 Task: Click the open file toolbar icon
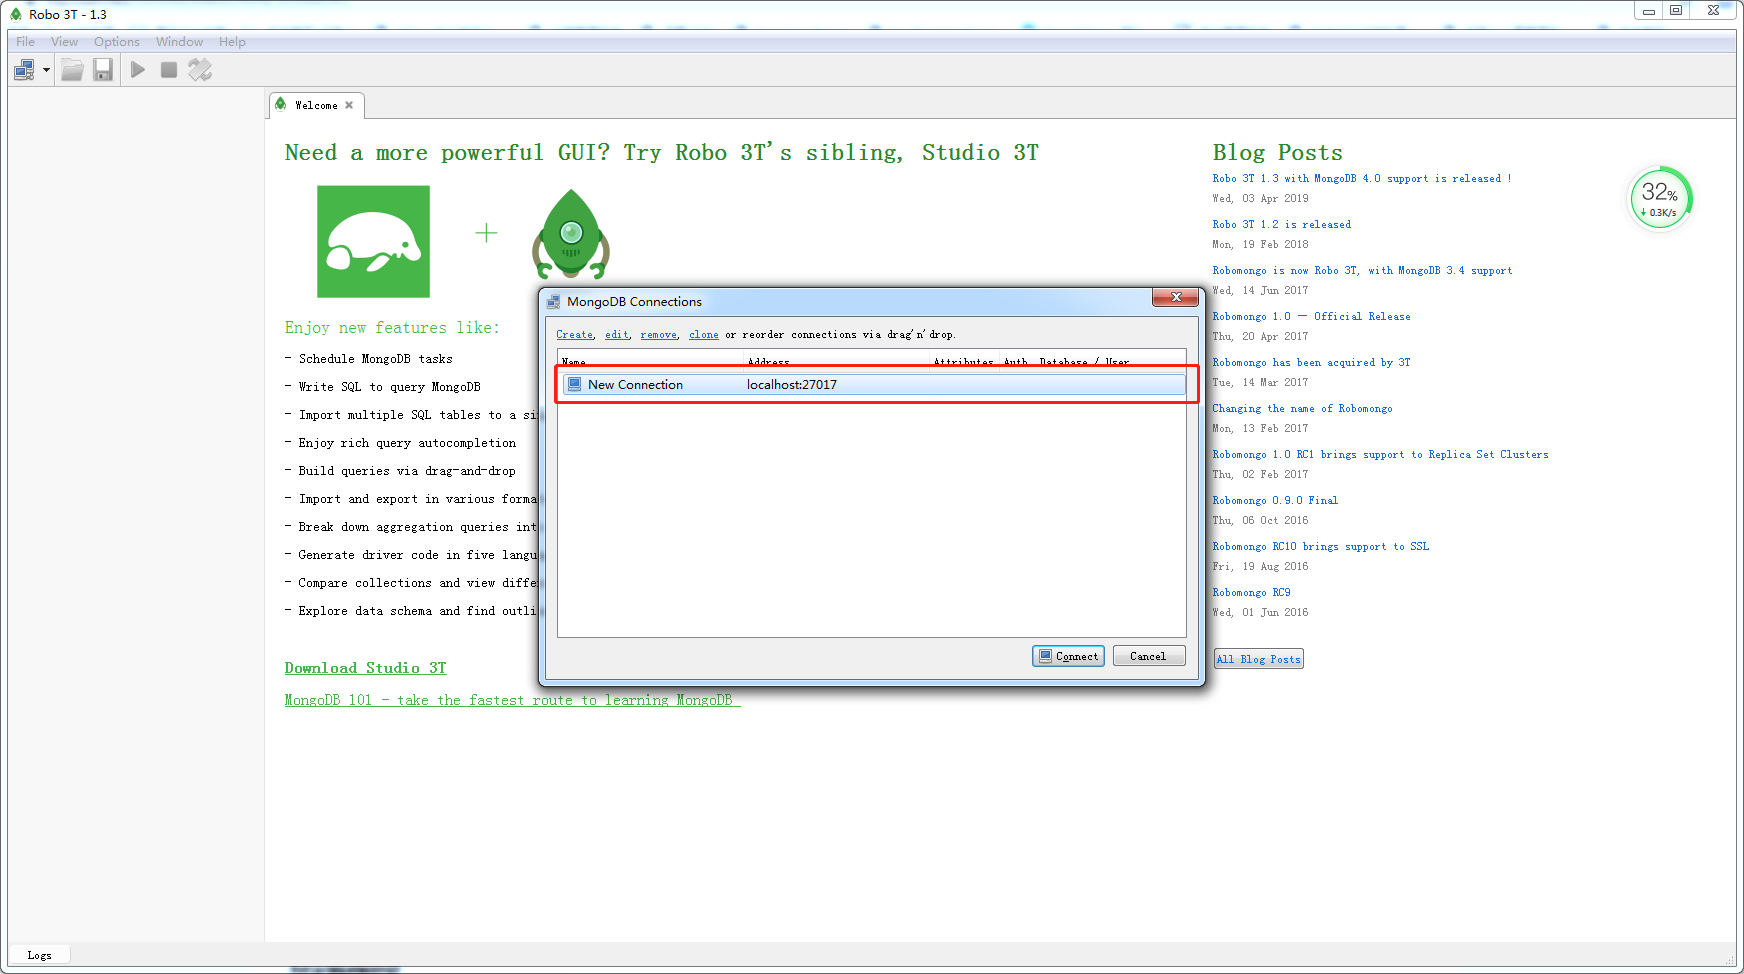(x=71, y=69)
